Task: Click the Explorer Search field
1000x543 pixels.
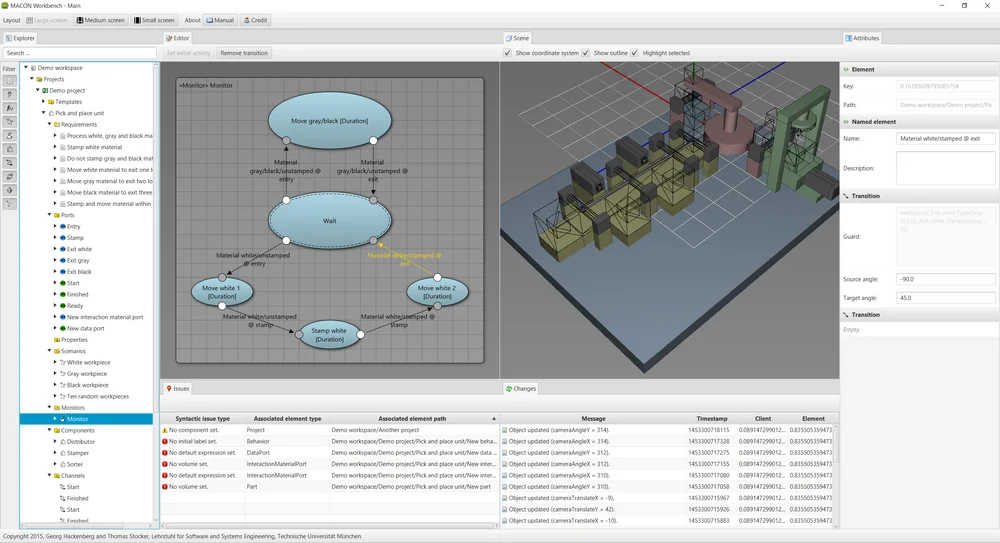Action: coord(80,53)
